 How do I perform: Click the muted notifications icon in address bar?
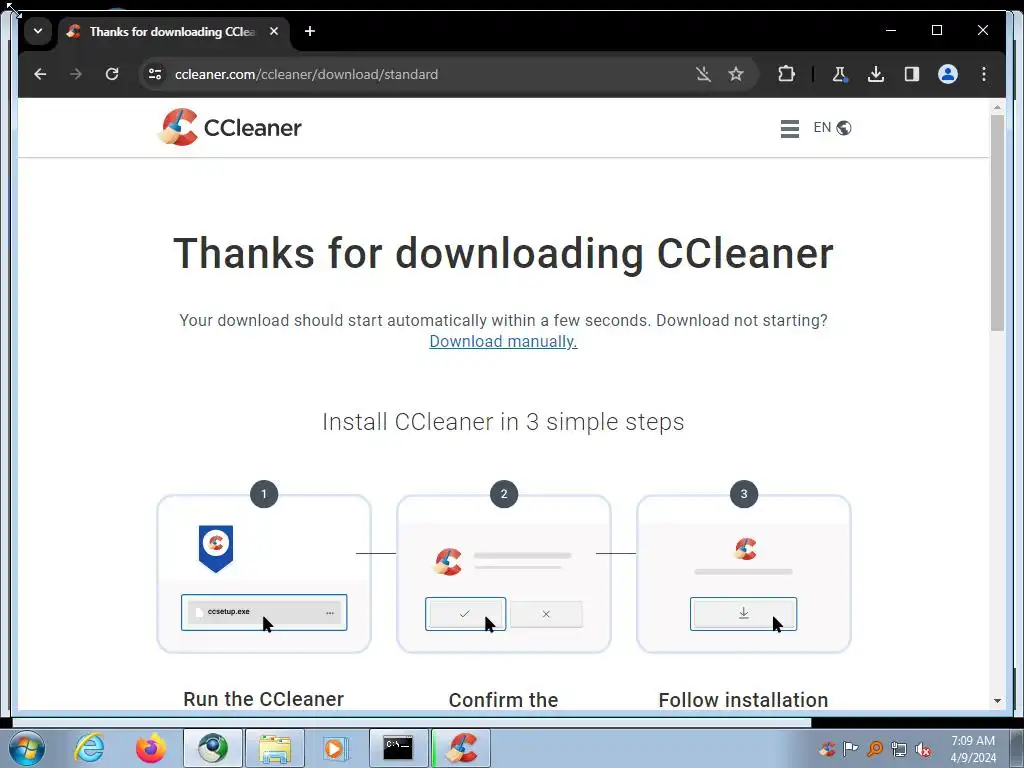pos(703,74)
